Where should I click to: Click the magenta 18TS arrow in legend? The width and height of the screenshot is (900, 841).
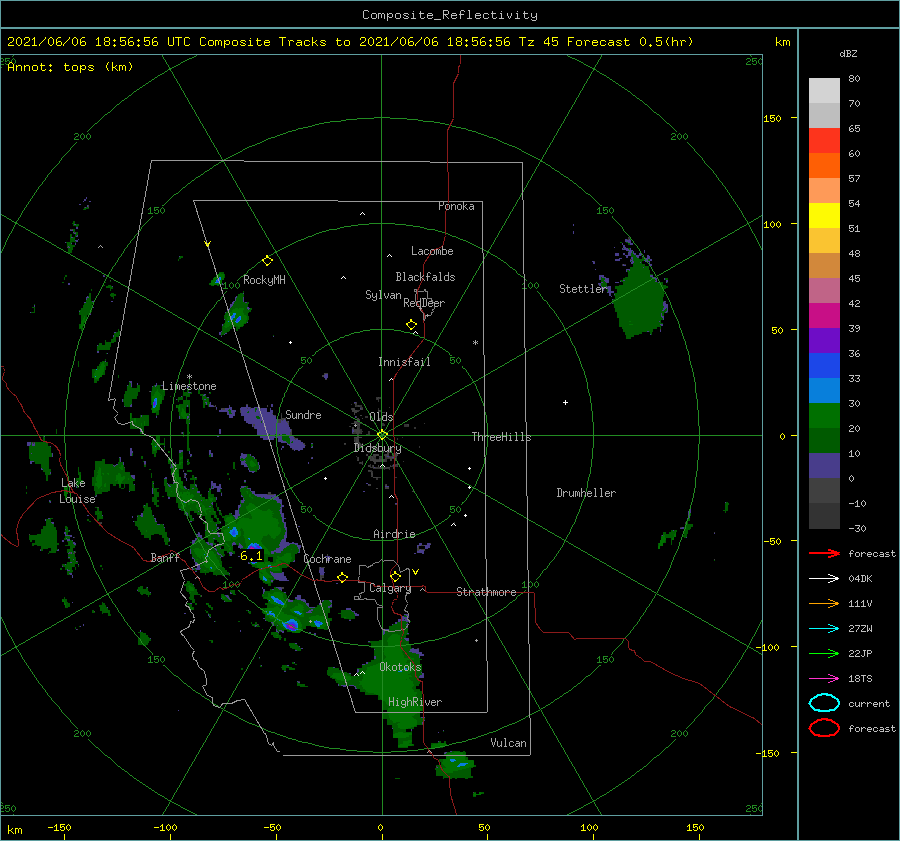click(824, 679)
